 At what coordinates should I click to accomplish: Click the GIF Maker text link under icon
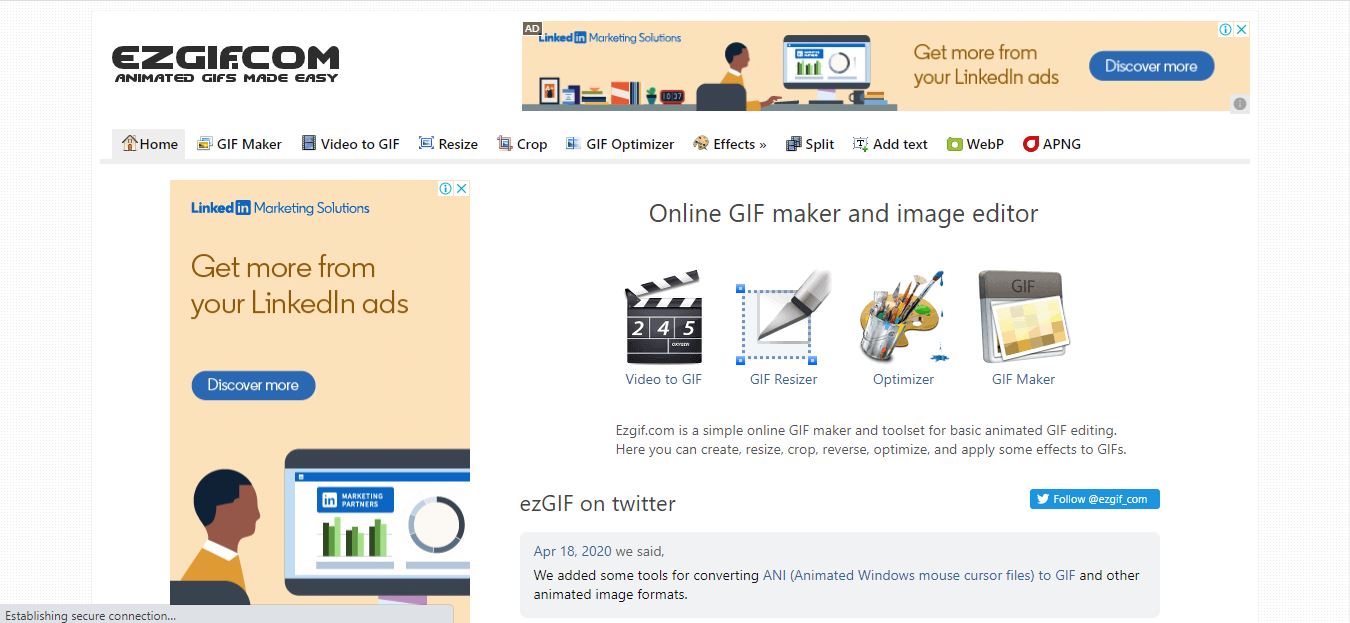(x=1023, y=379)
